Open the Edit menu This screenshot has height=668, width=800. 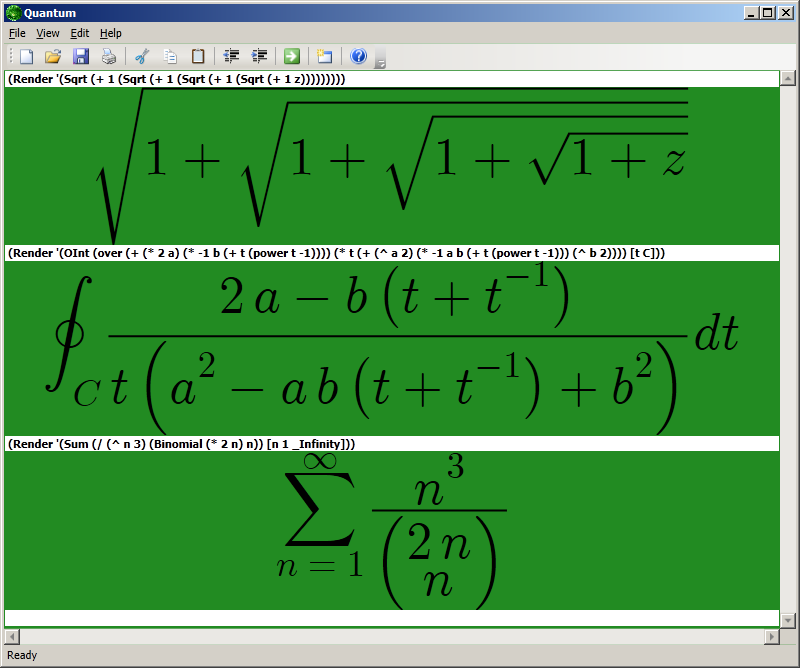[80, 33]
